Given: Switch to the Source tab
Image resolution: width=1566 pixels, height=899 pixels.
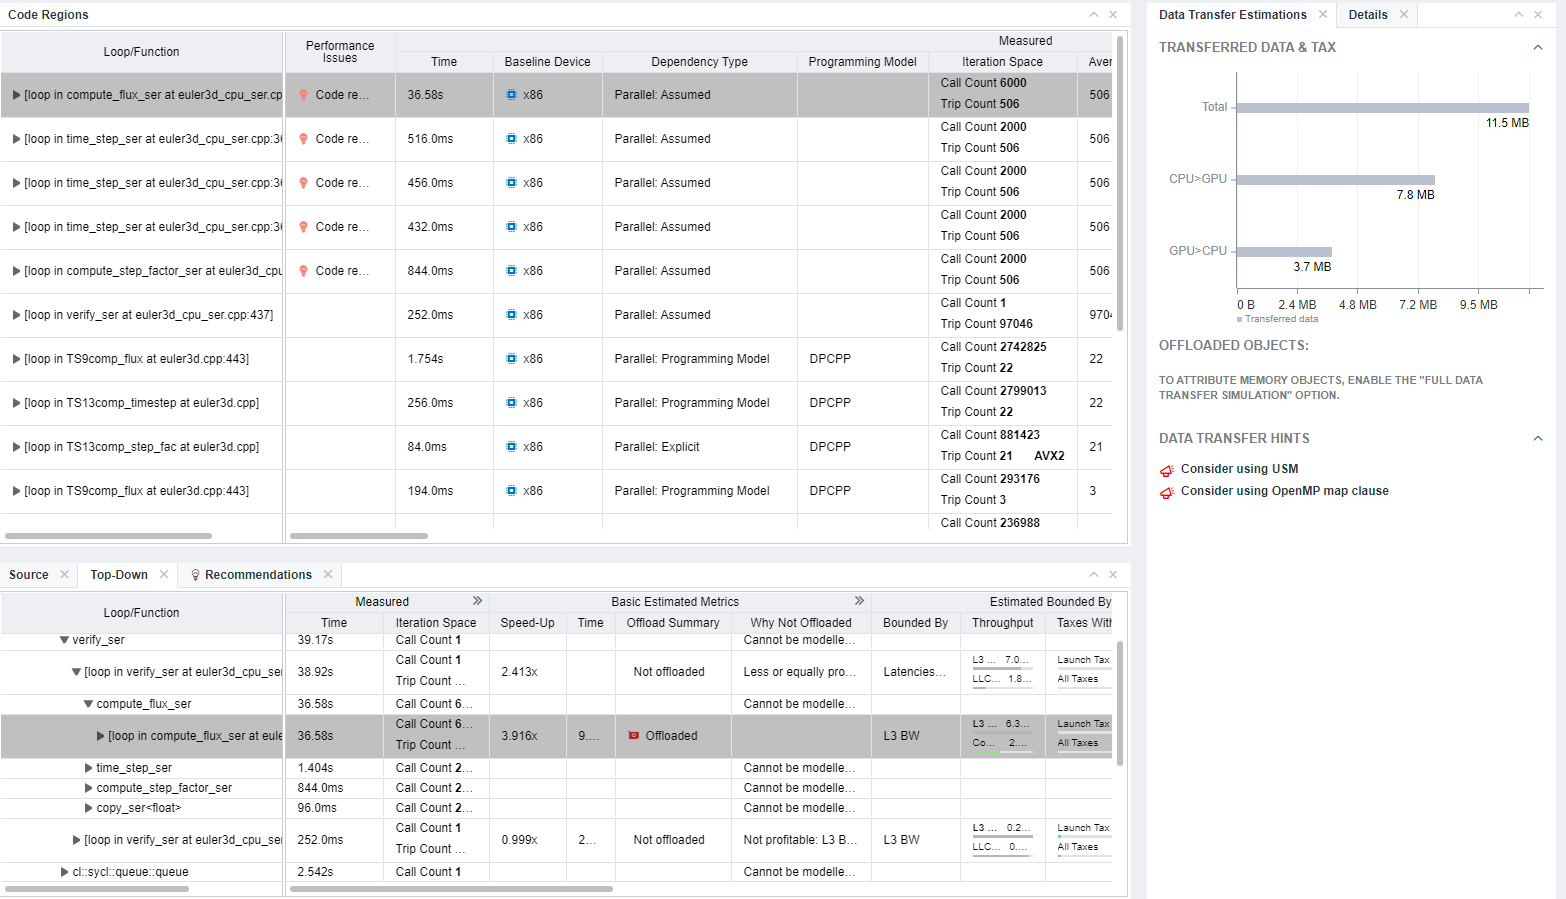Looking at the screenshot, I should (x=29, y=575).
